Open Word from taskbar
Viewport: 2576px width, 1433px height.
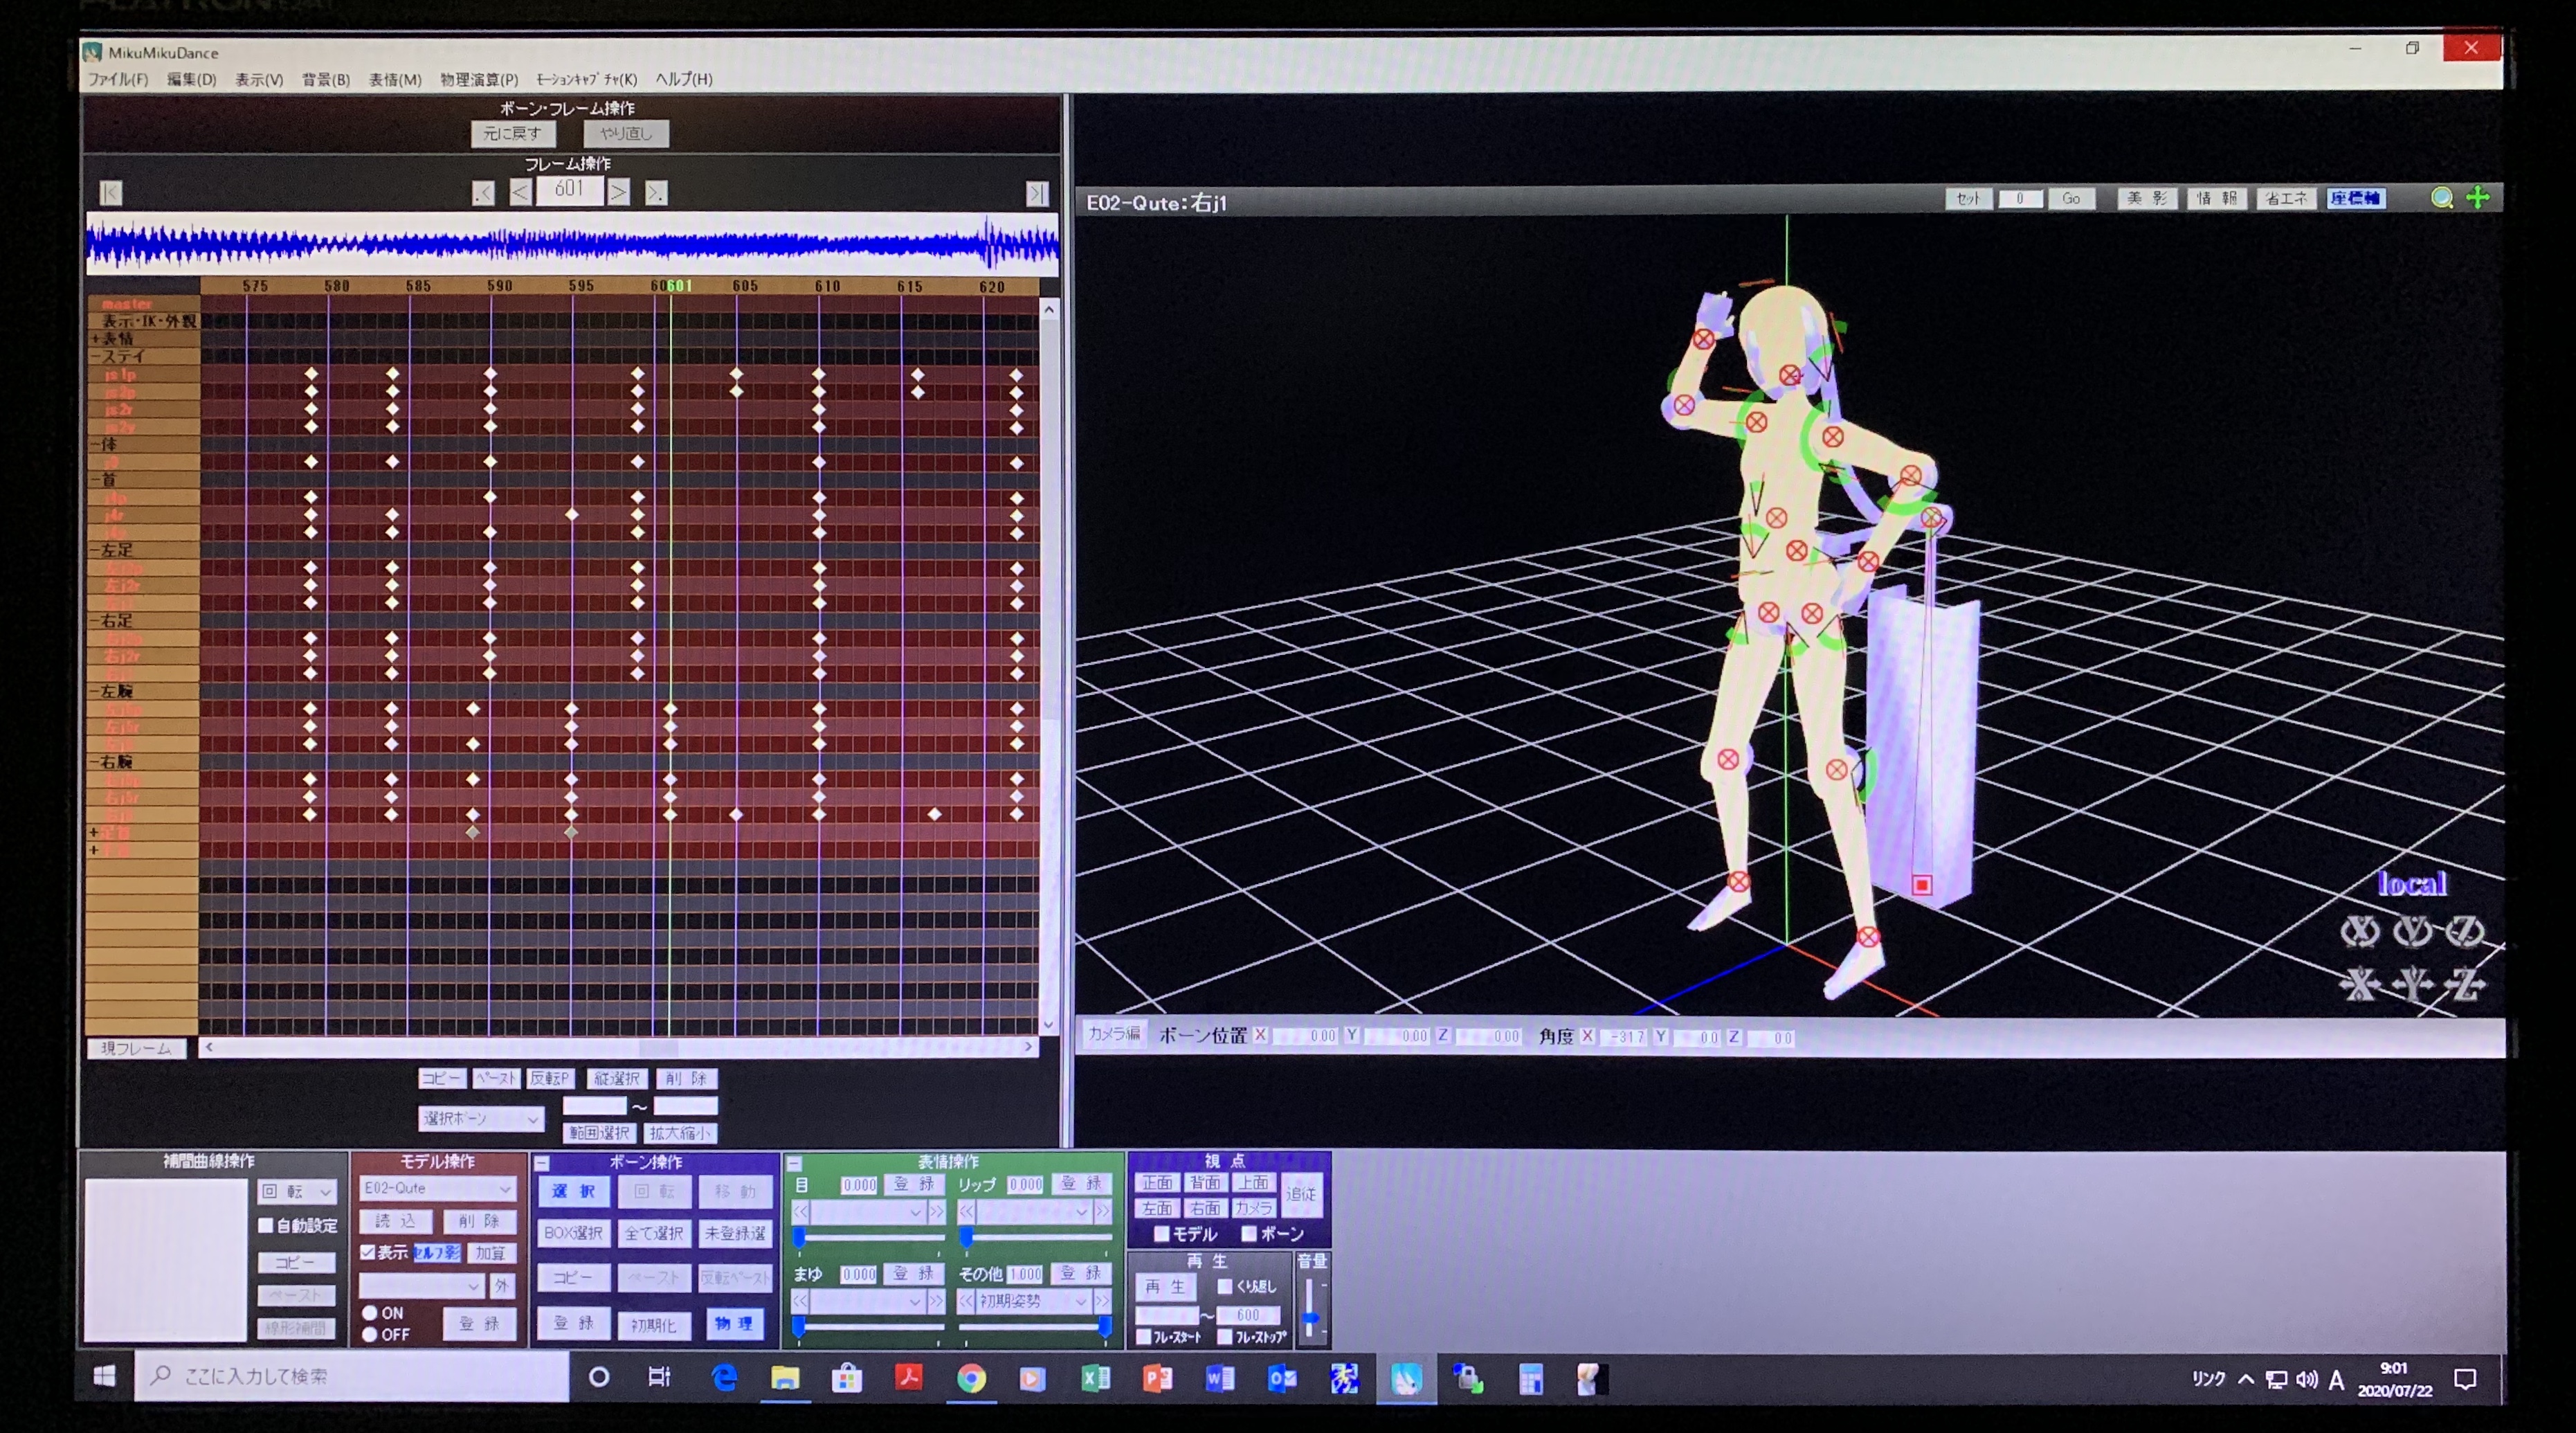[1219, 1378]
